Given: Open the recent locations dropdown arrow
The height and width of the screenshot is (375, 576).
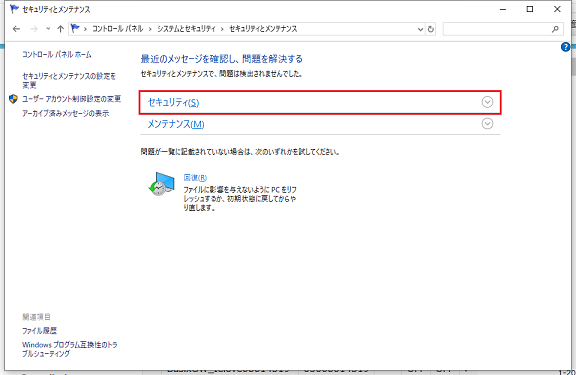Looking at the screenshot, I should click(48, 29).
